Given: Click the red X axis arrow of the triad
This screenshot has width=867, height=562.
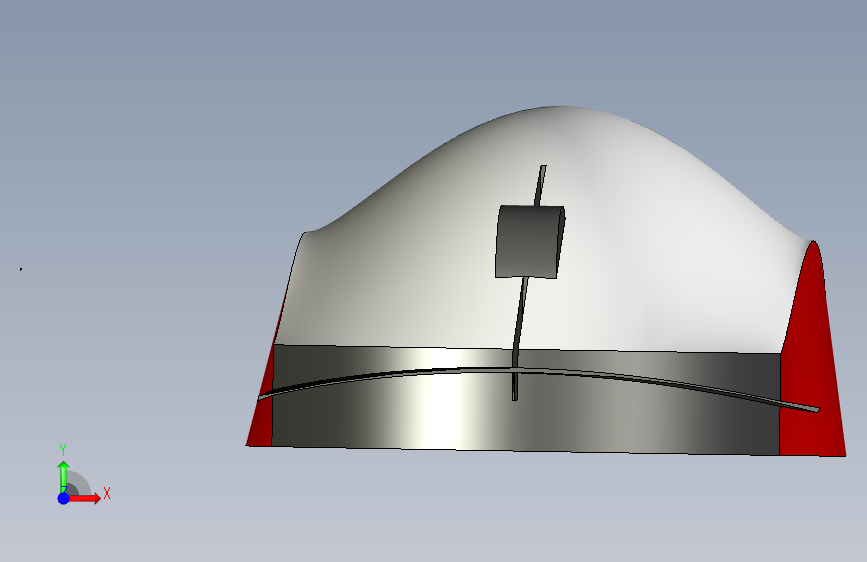Looking at the screenshot, I should point(86,498).
